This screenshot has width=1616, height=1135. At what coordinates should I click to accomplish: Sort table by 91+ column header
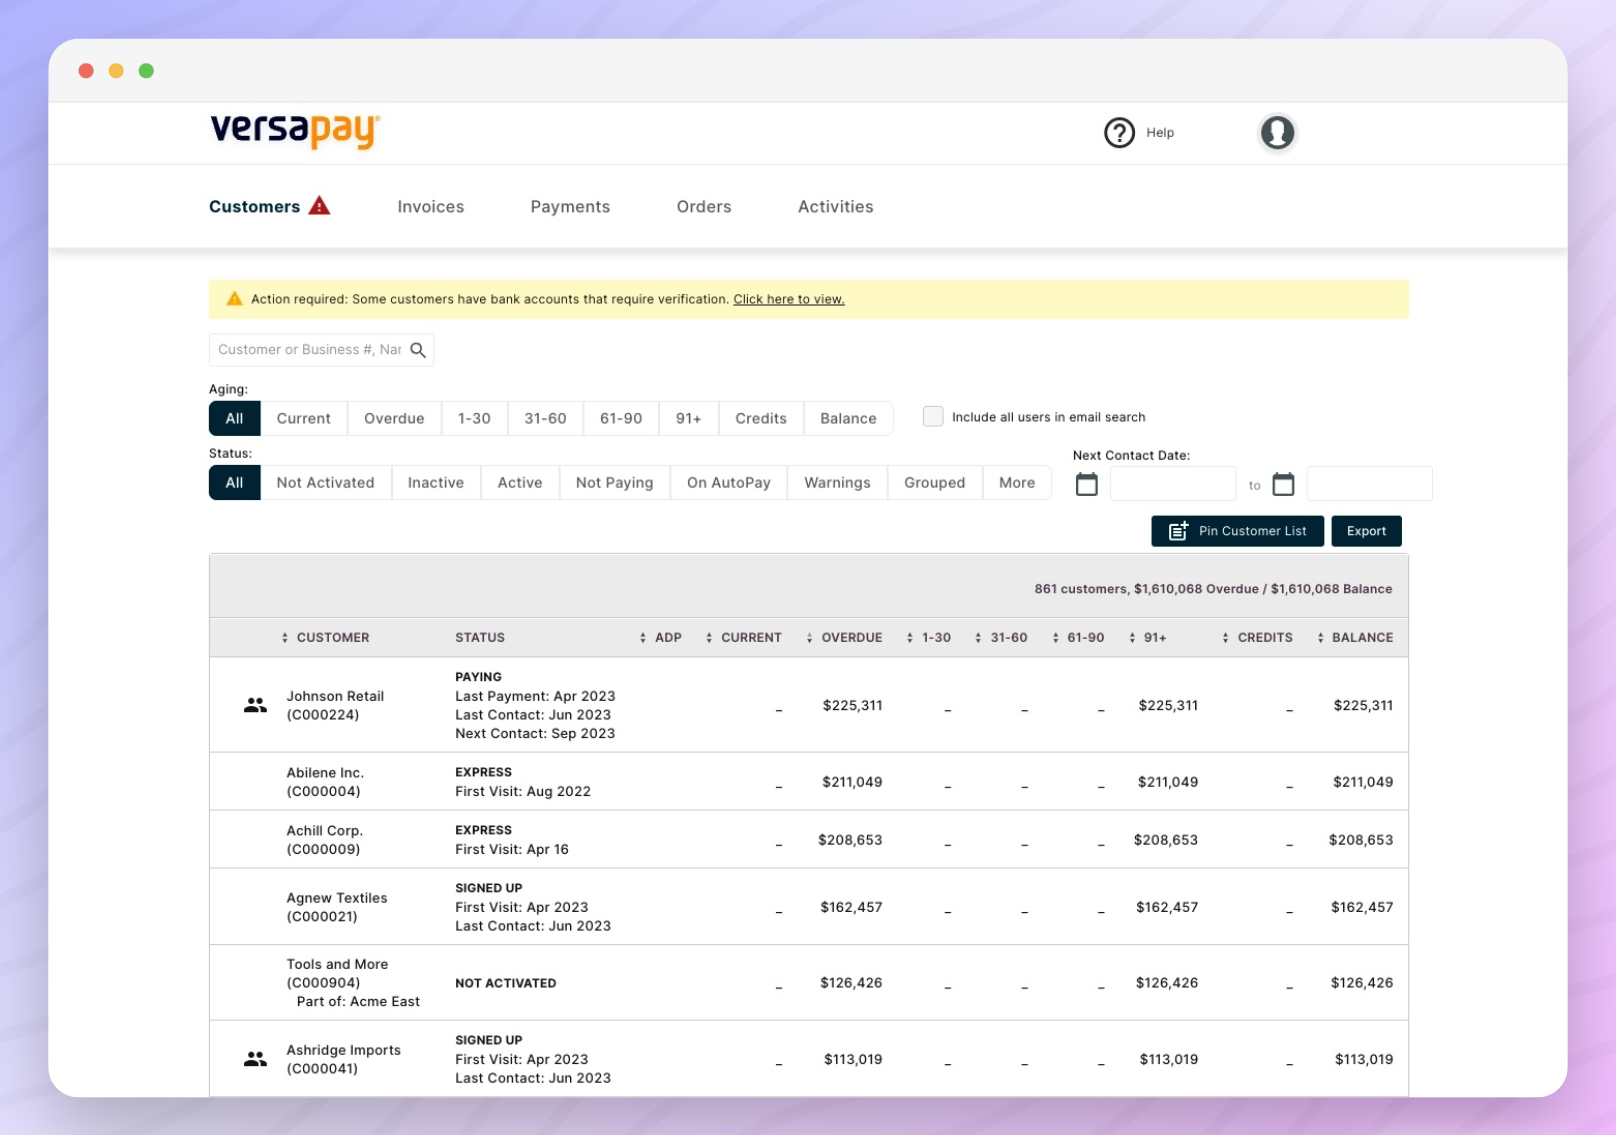point(1147,637)
